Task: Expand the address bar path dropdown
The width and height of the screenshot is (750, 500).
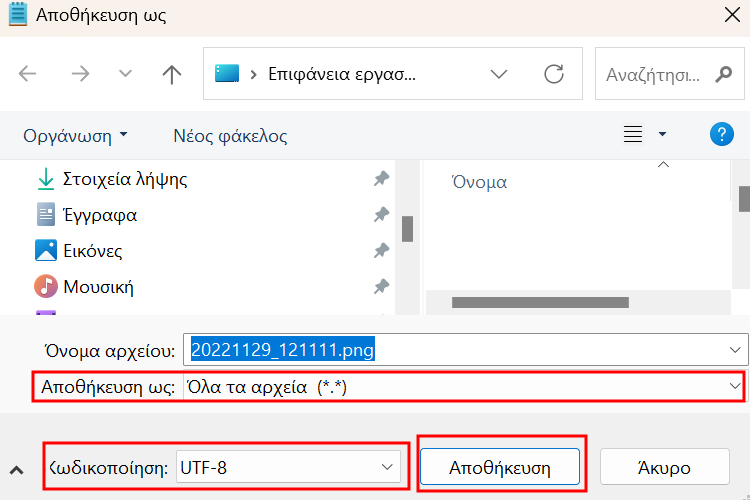Action: coord(499,74)
